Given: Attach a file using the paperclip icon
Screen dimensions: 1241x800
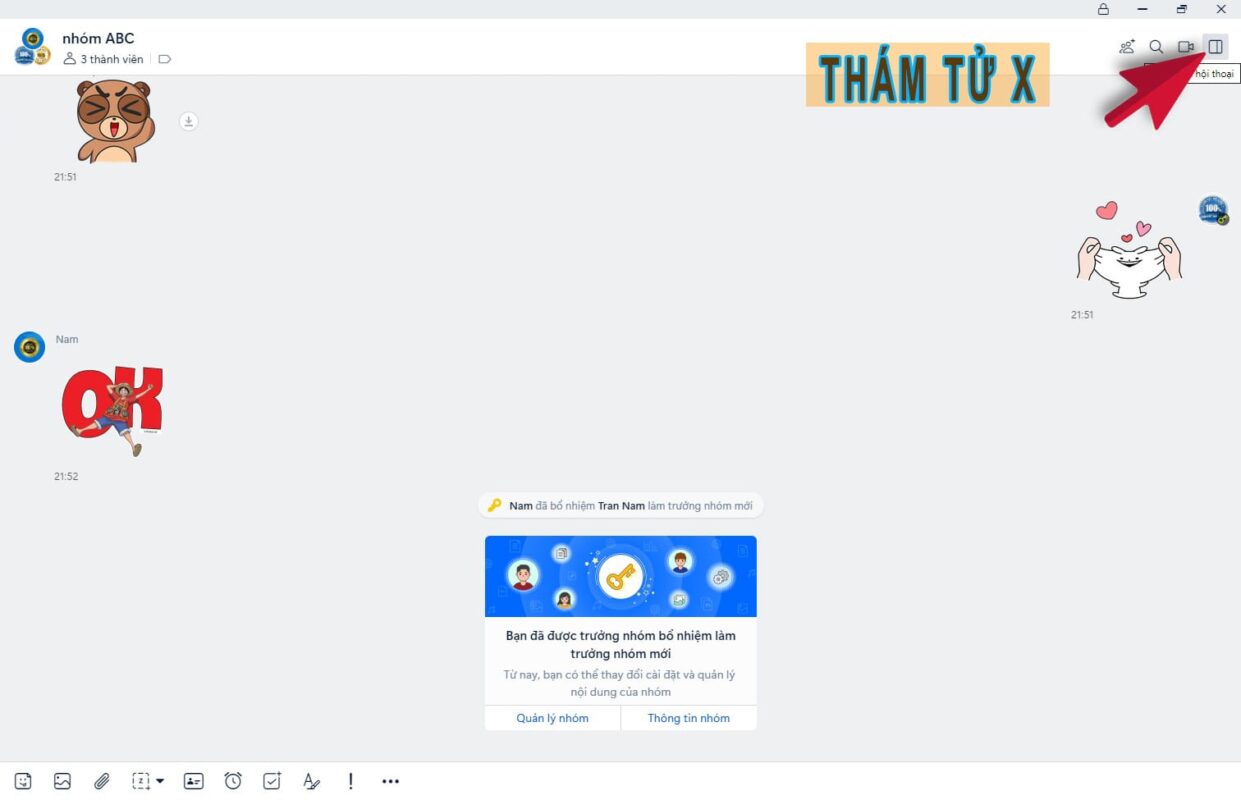Looking at the screenshot, I should (x=100, y=780).
